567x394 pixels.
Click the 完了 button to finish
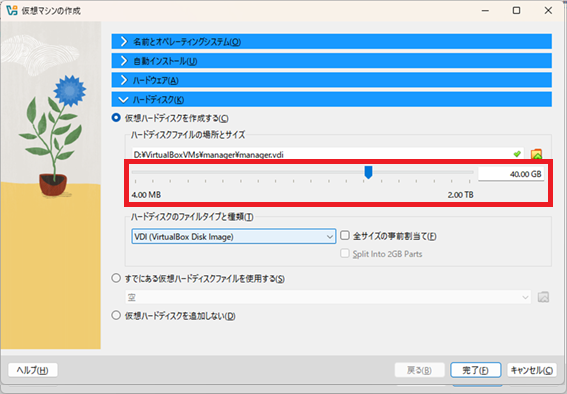476,370
